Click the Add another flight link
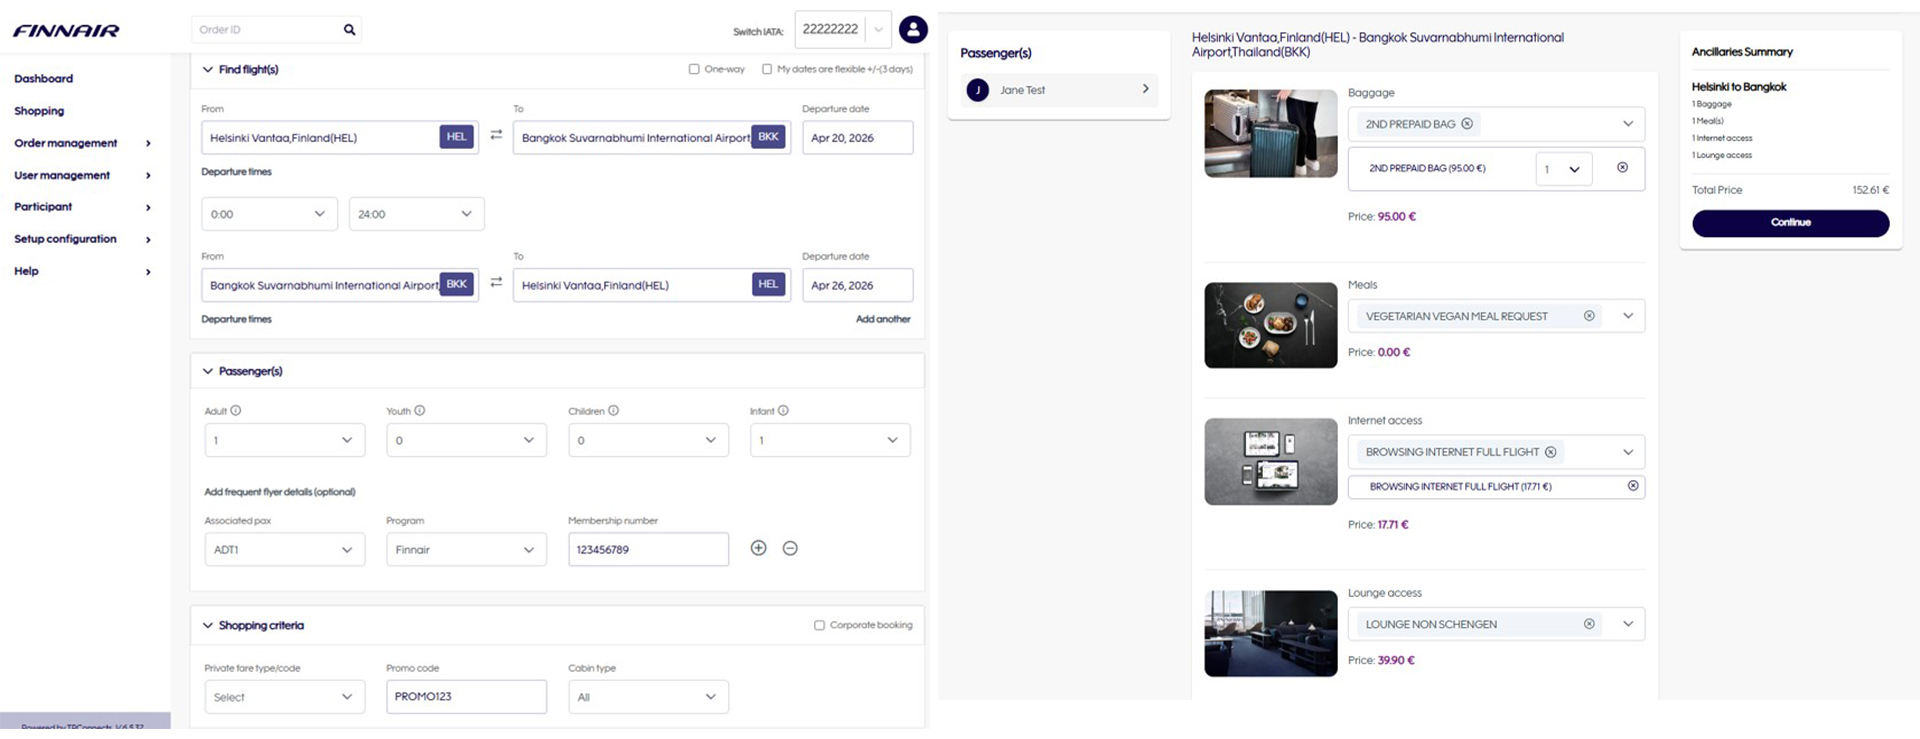The width and height of the screenshot is (1920, 739). (x=882, y=319)
